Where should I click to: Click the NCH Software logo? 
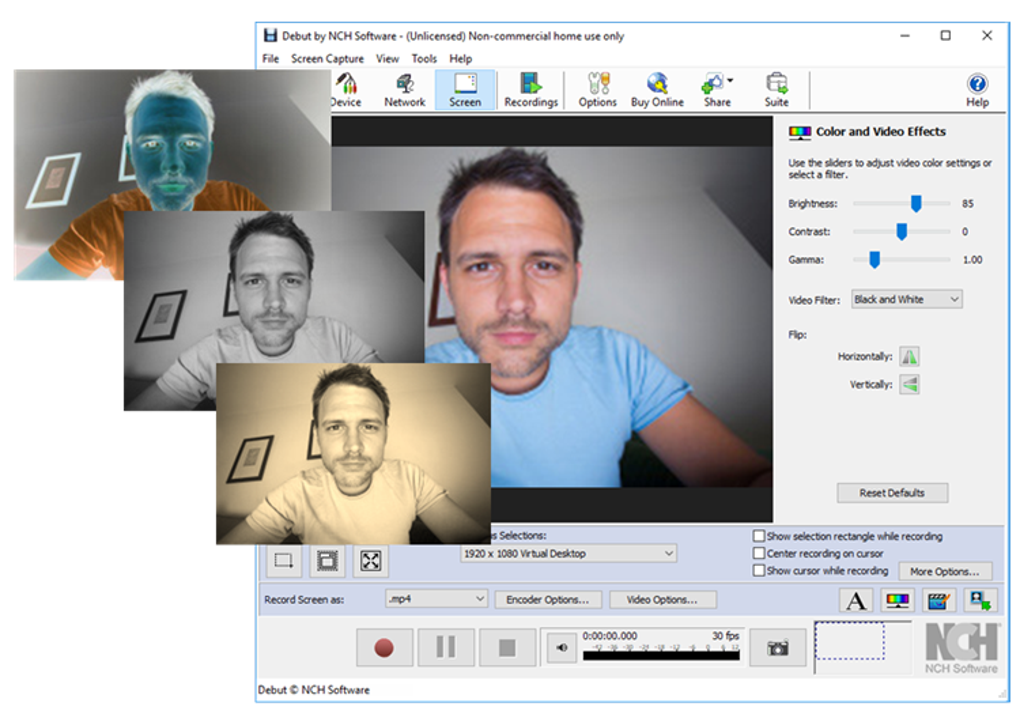[961, 648]
